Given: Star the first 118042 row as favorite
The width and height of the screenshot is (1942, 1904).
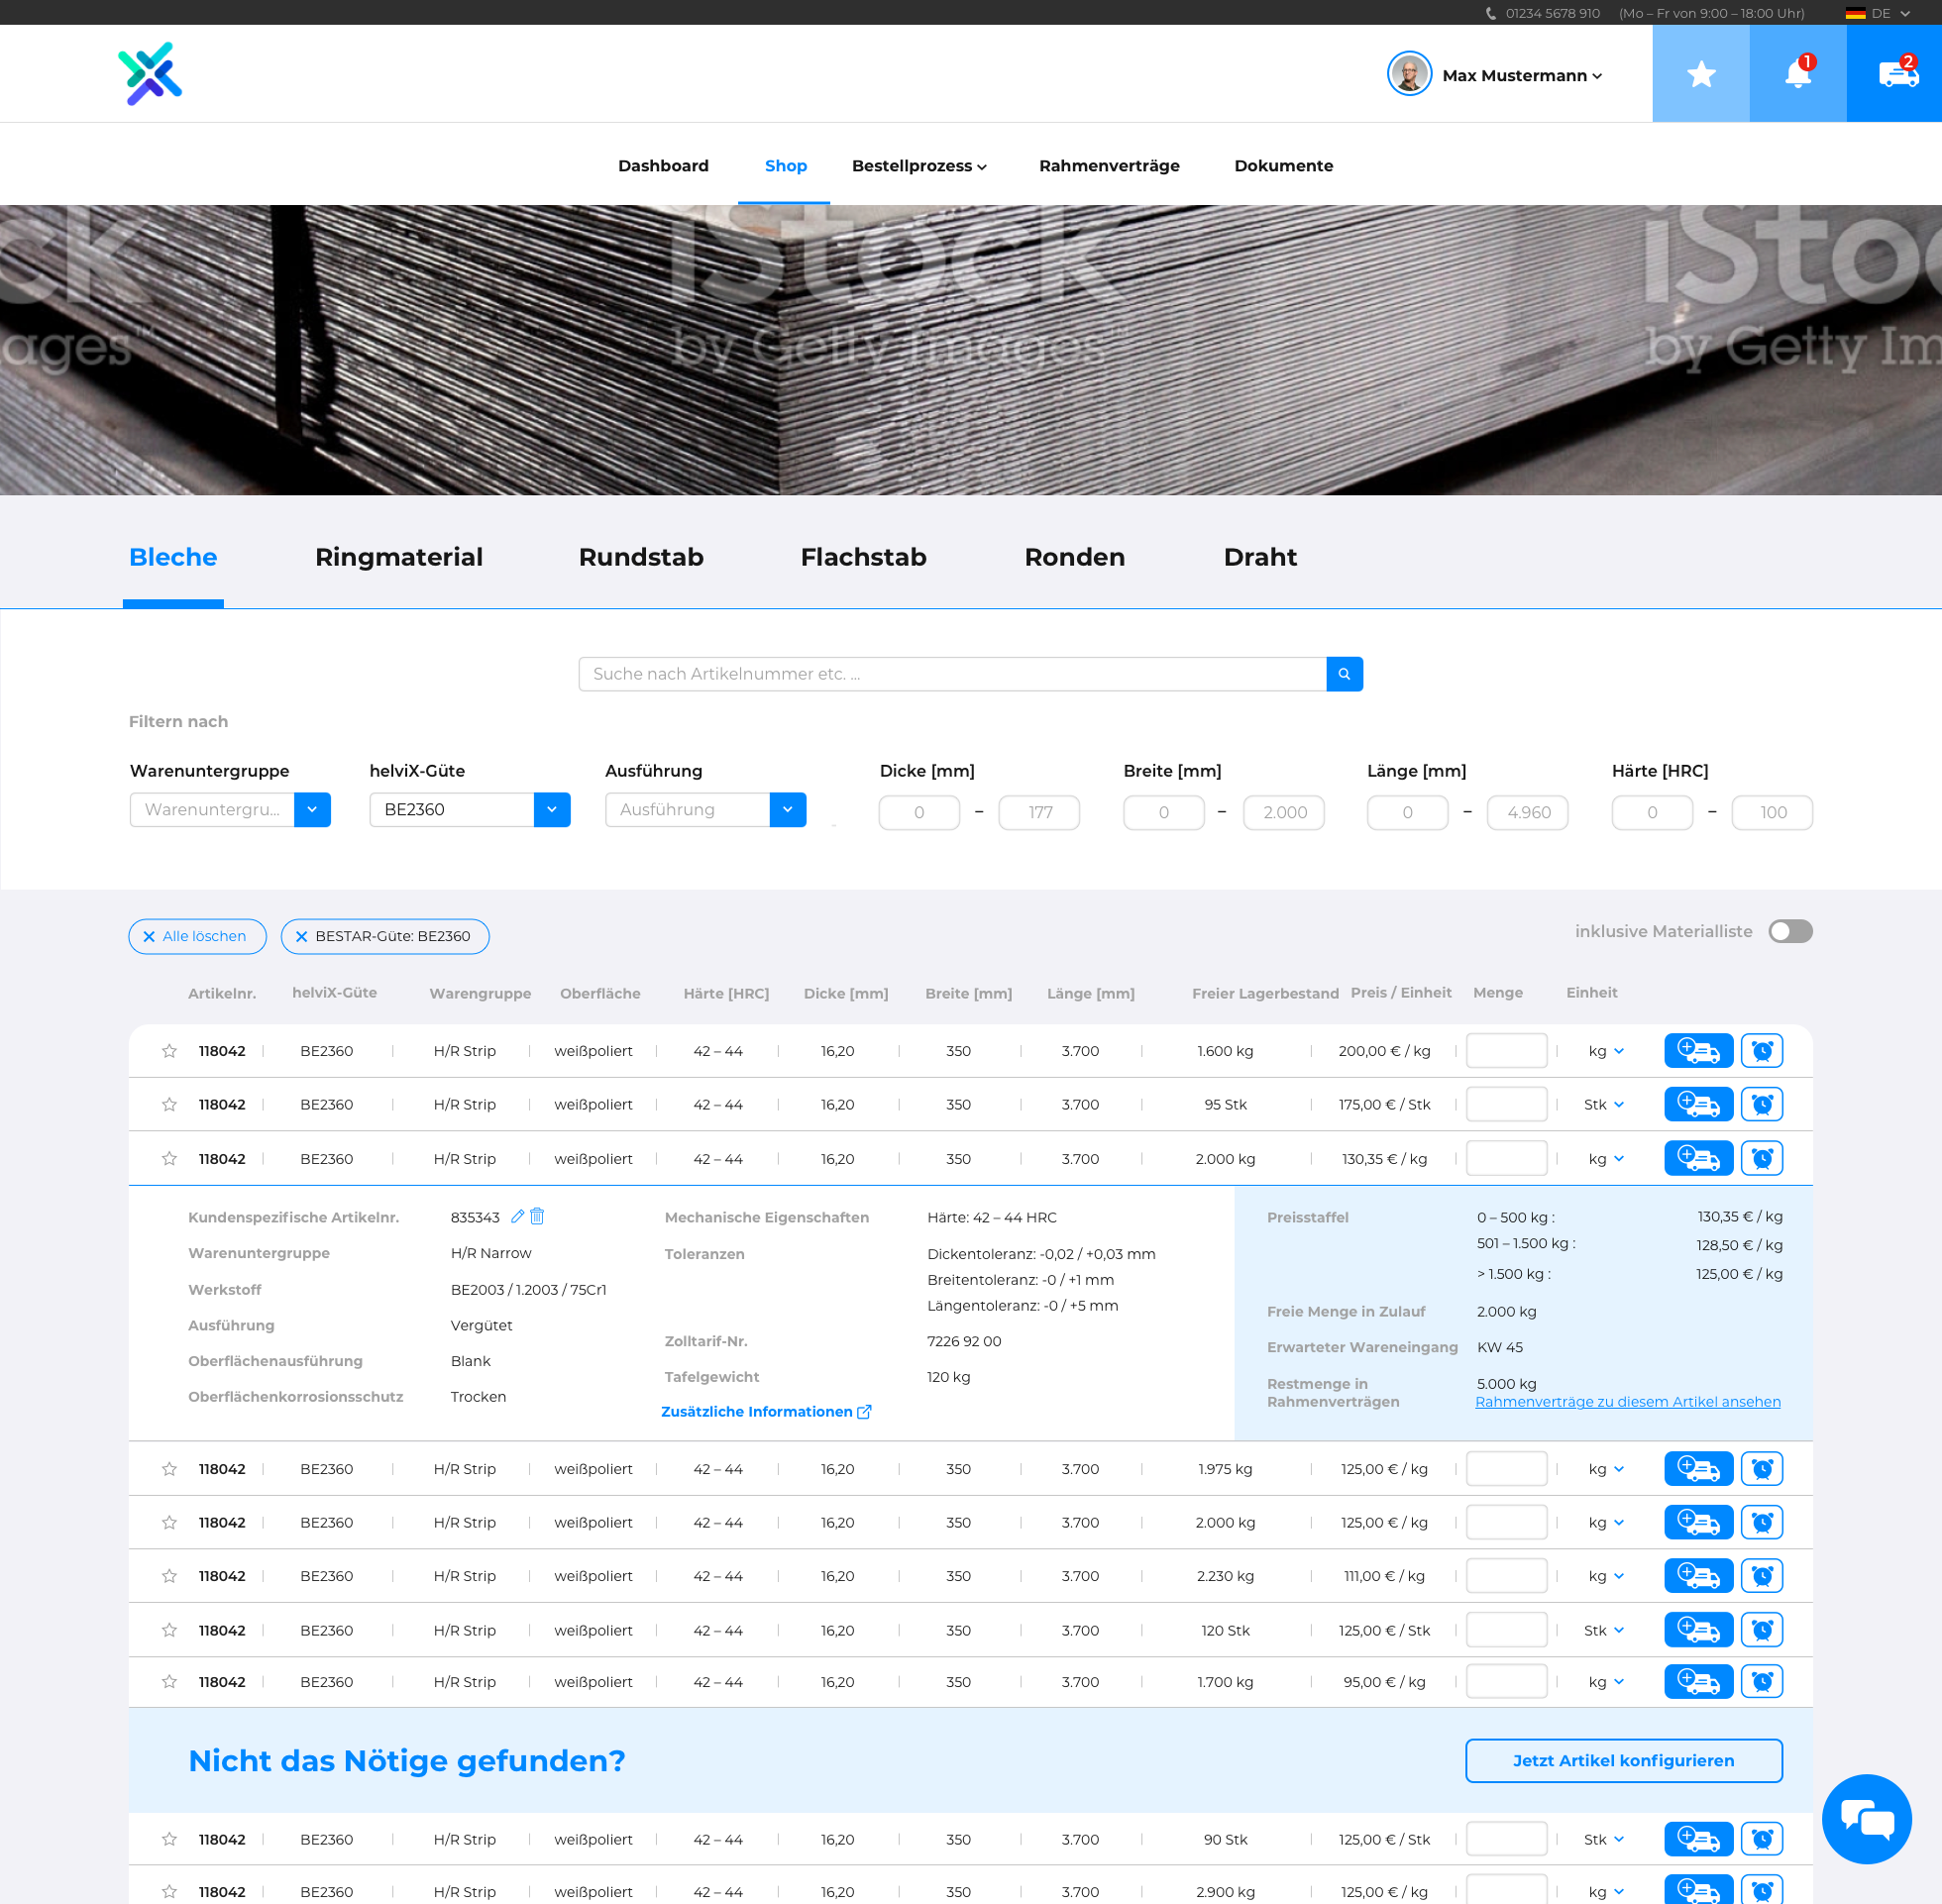Looking at the screenshot, I should [169, 1051].
